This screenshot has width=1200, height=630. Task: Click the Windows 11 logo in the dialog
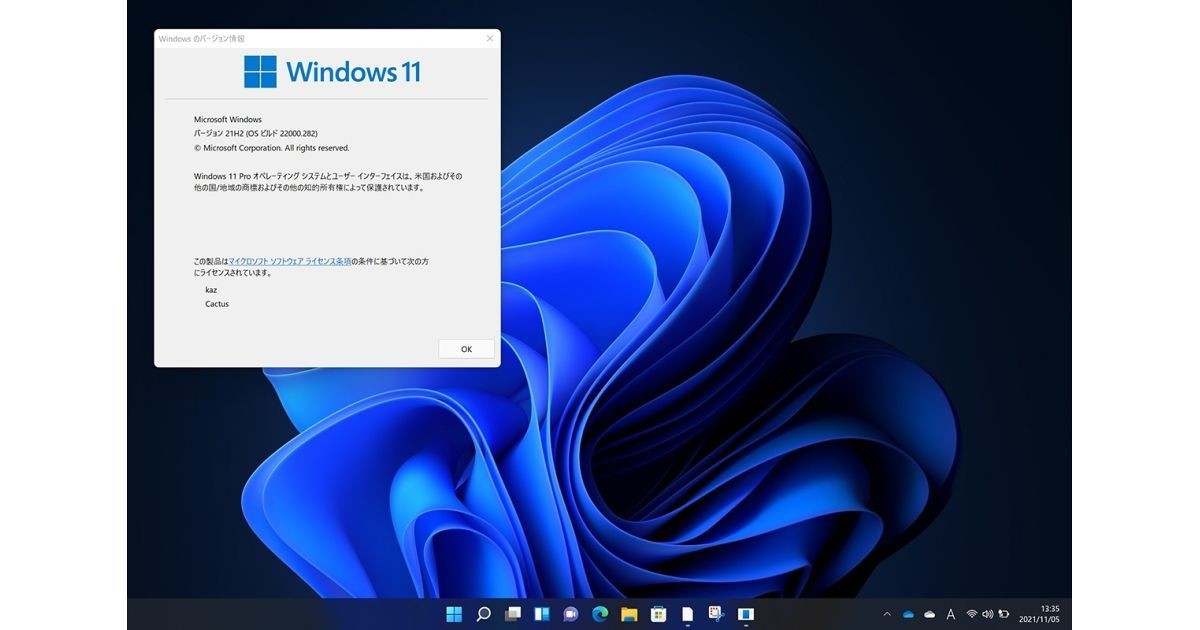click(332, 72)
